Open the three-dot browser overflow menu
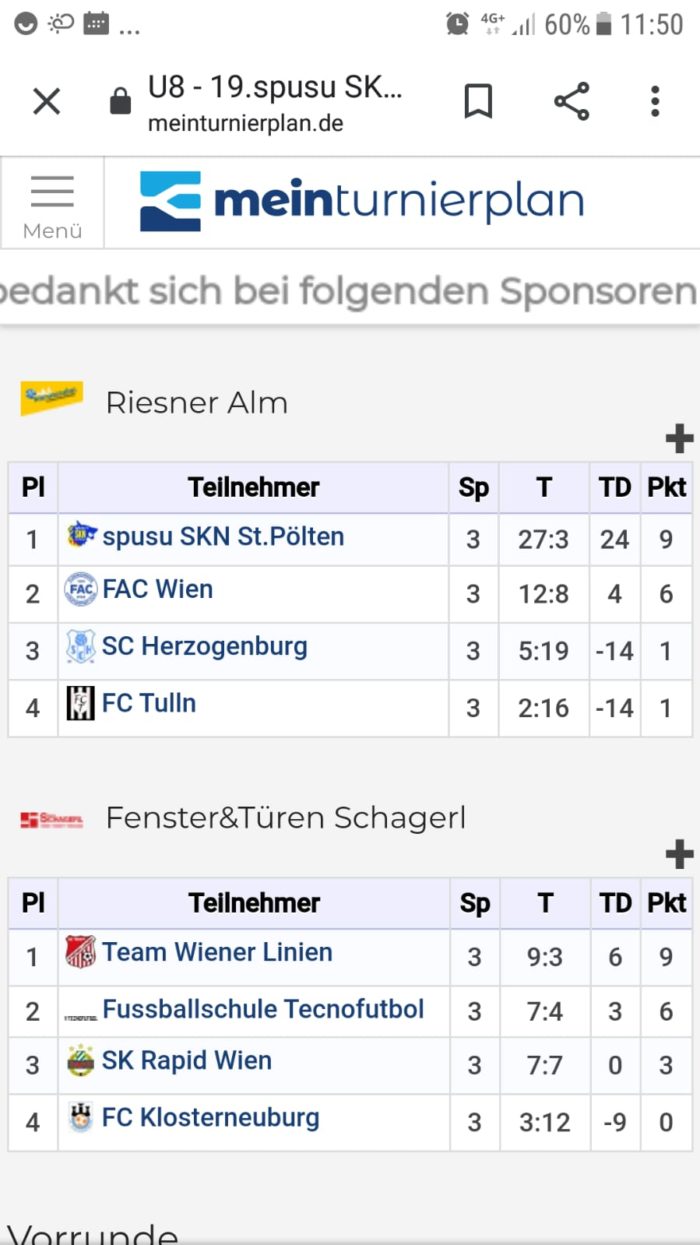The width and height of the screenshot is (700, 1245). tap(655, 101)
